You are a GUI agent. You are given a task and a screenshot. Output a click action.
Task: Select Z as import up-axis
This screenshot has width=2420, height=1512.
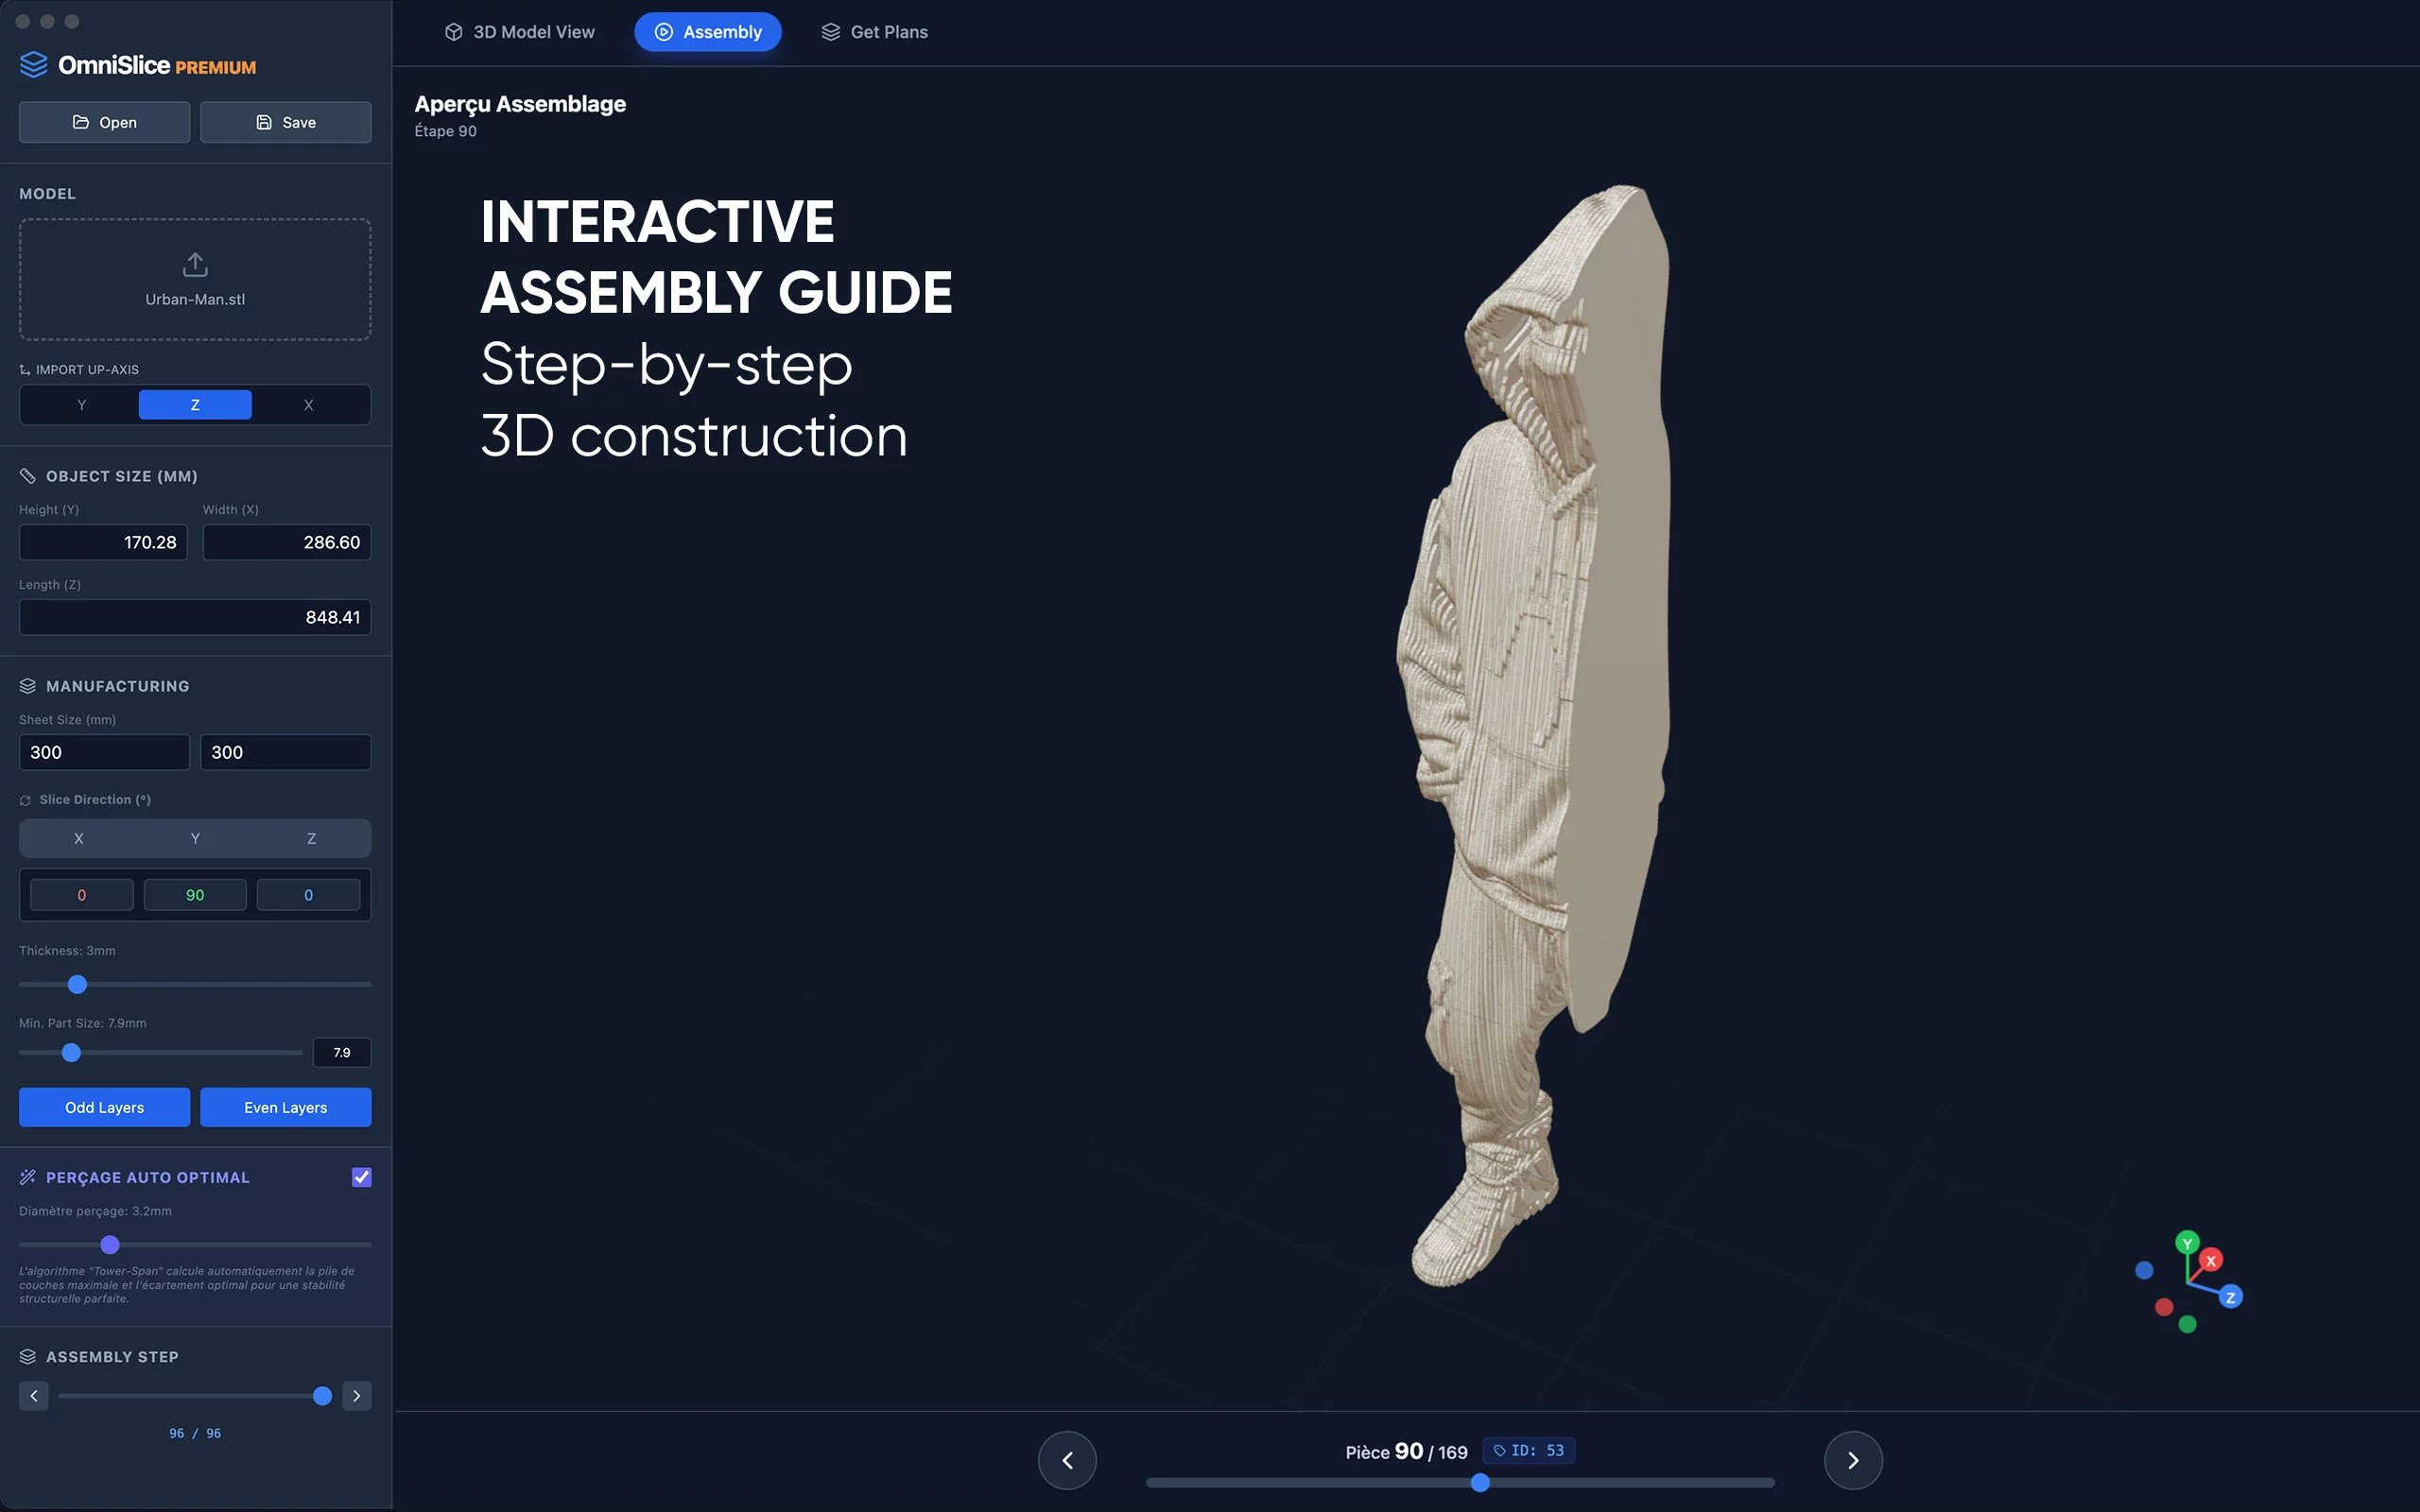[x=195, y=405]
